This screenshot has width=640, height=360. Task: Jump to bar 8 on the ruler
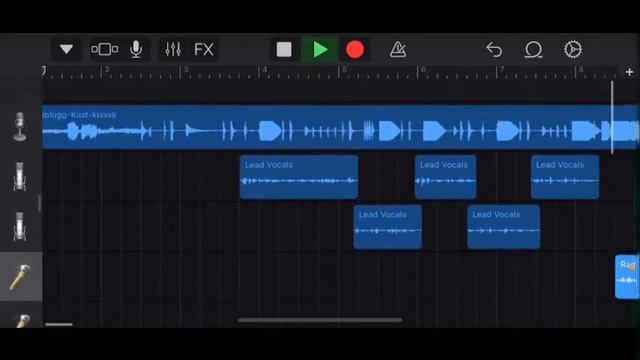pos(581,69)
